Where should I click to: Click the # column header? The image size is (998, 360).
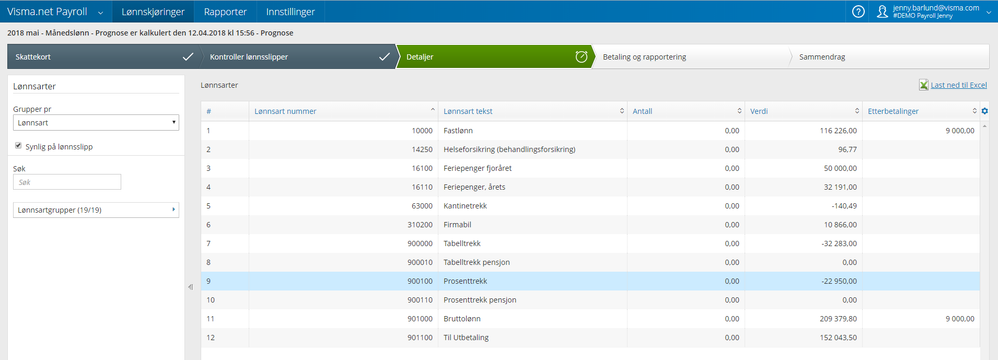(225, 111)
